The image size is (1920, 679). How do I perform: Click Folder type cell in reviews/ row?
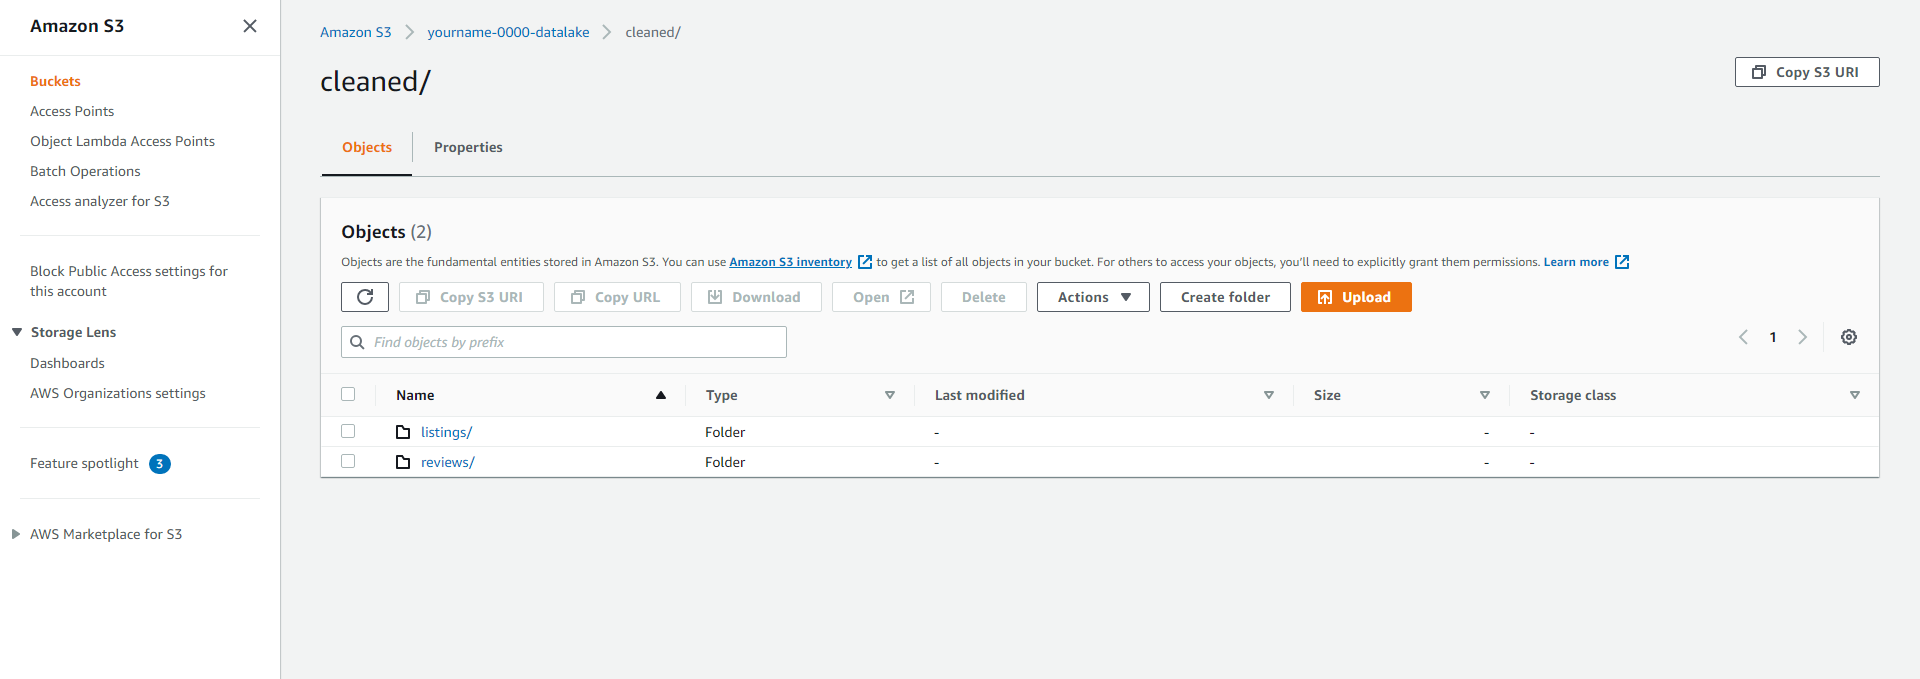tap(725, 462)
